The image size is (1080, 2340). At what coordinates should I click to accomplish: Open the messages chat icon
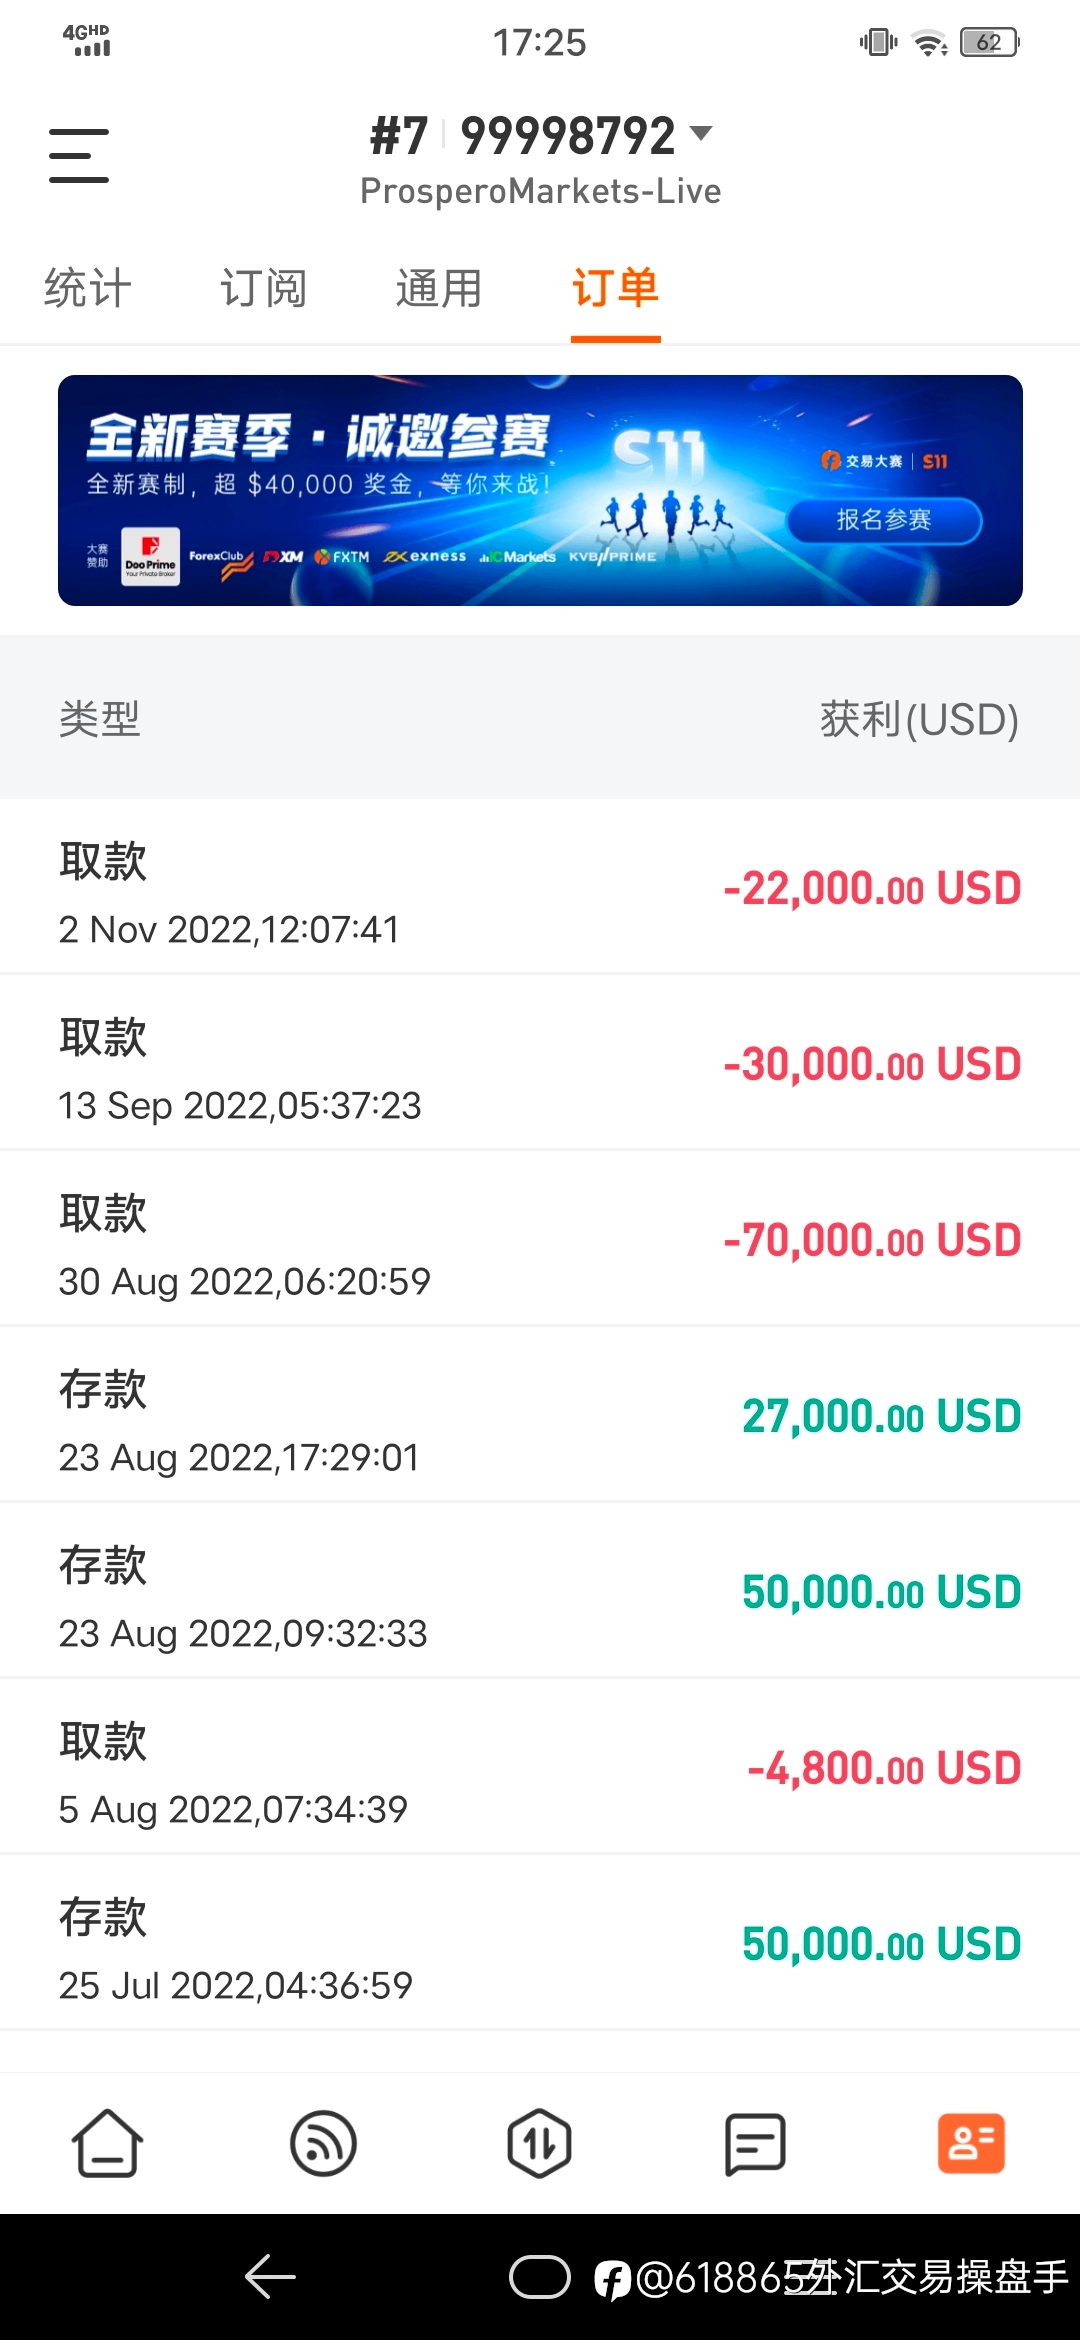point(755,2143)
